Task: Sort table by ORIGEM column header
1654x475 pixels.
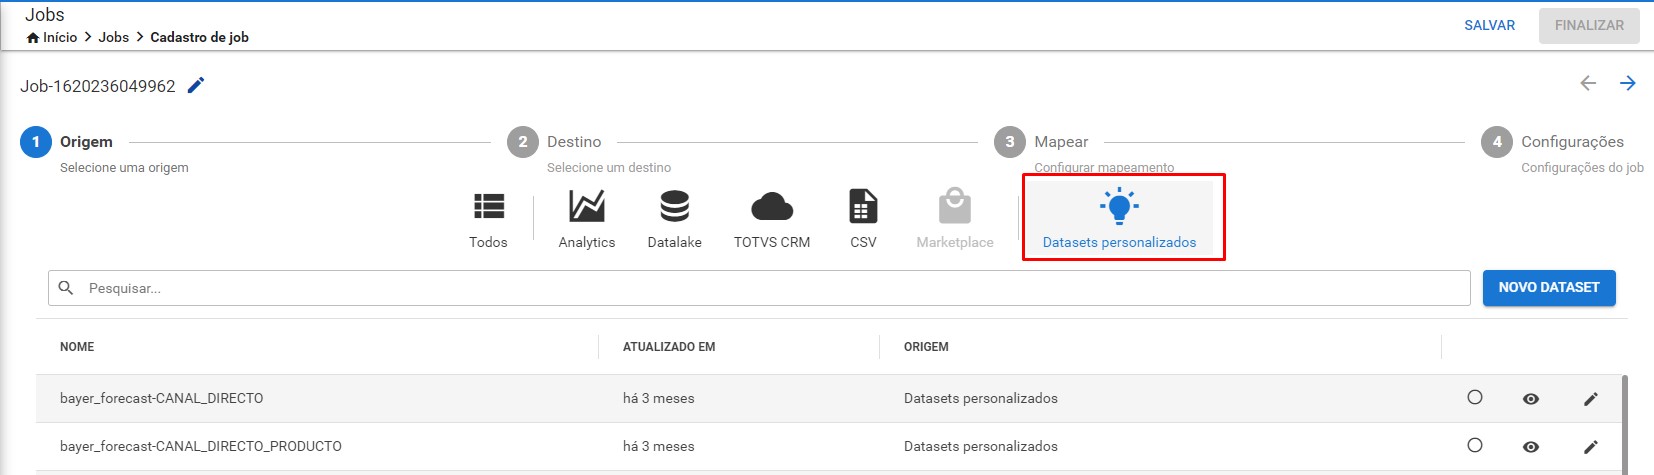Action: (926, 347)
